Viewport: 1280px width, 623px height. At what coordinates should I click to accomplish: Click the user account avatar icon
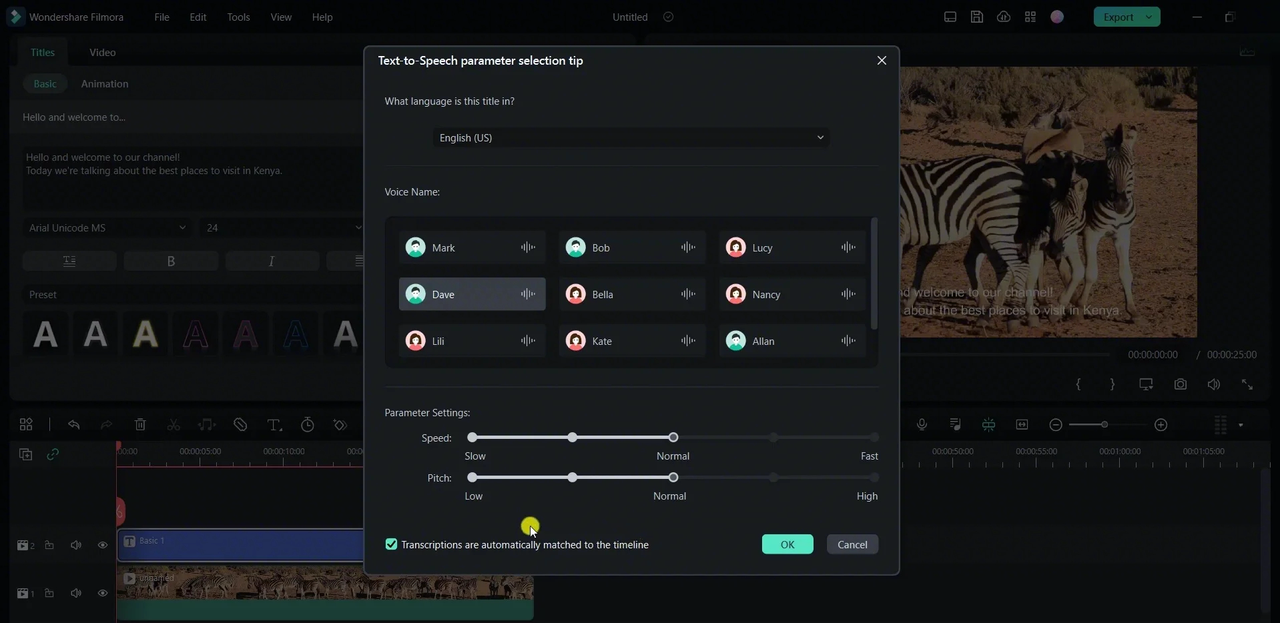click(1057, 17)
